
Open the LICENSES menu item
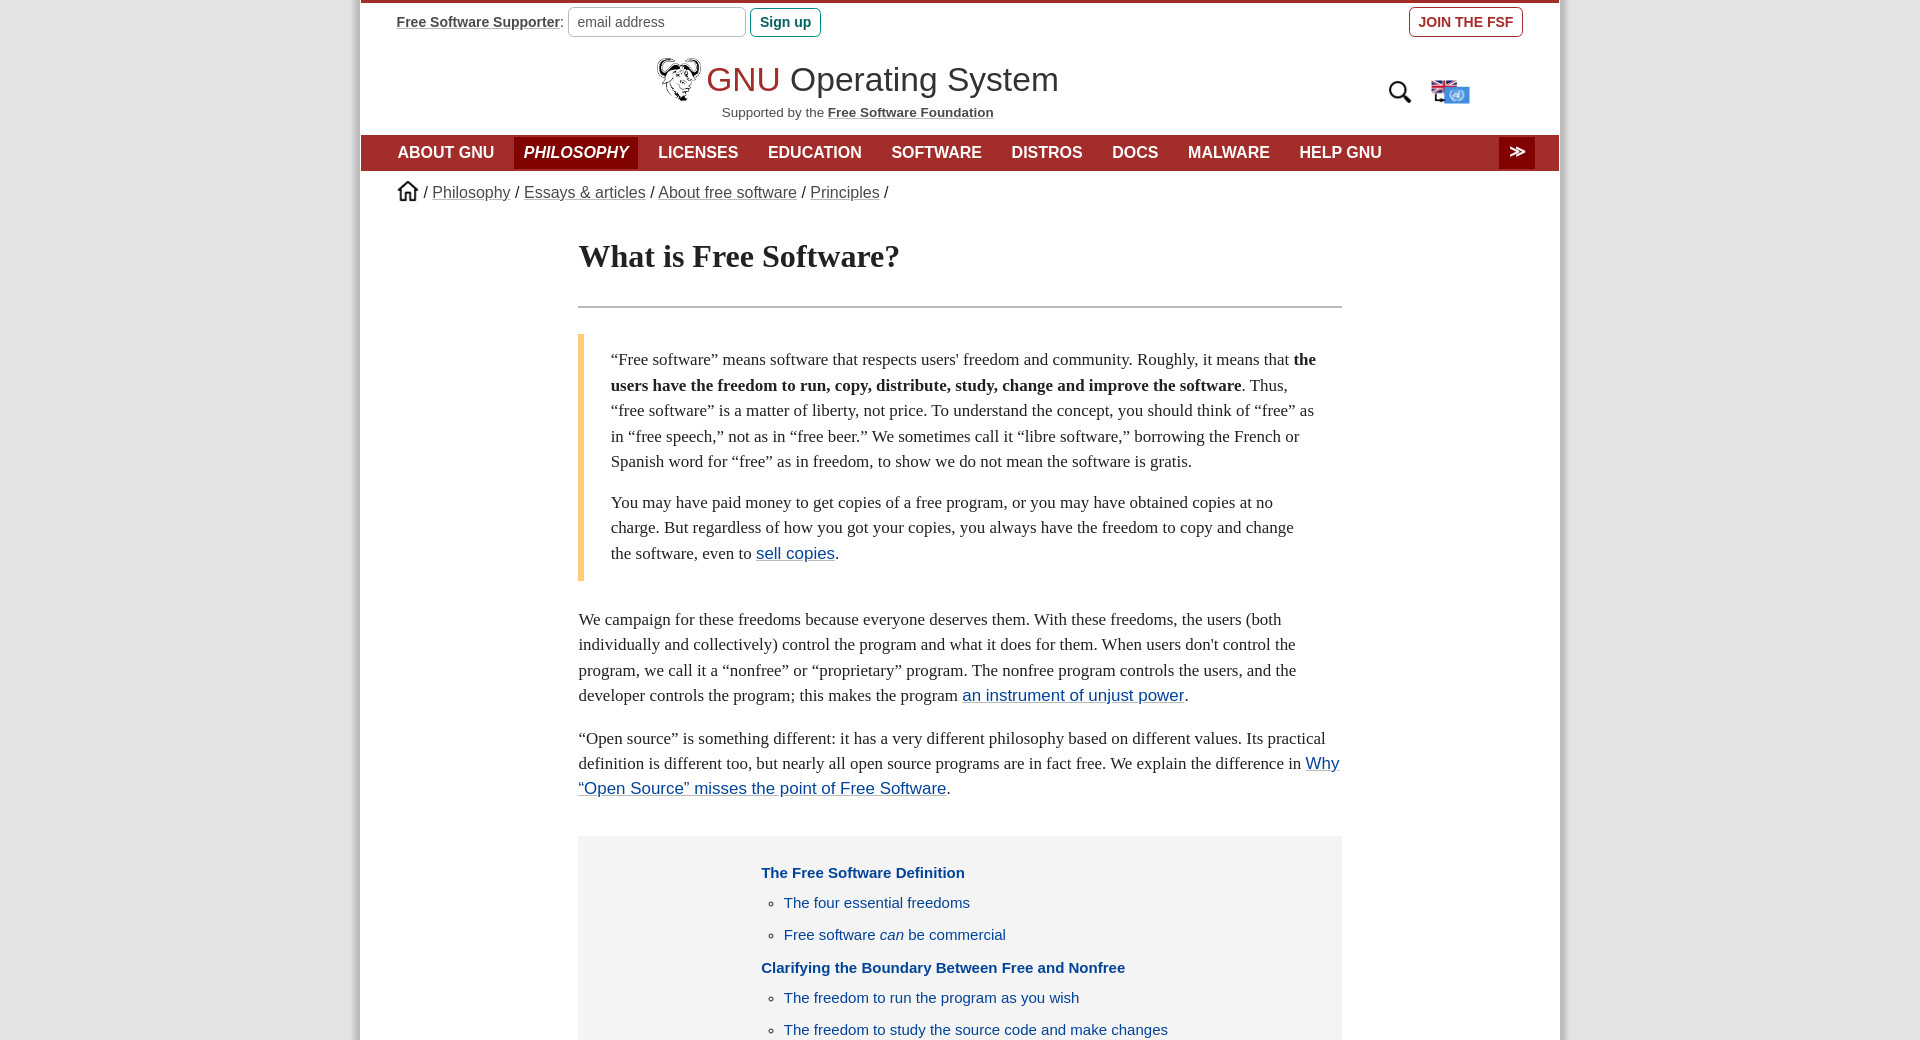coord(698,153)
